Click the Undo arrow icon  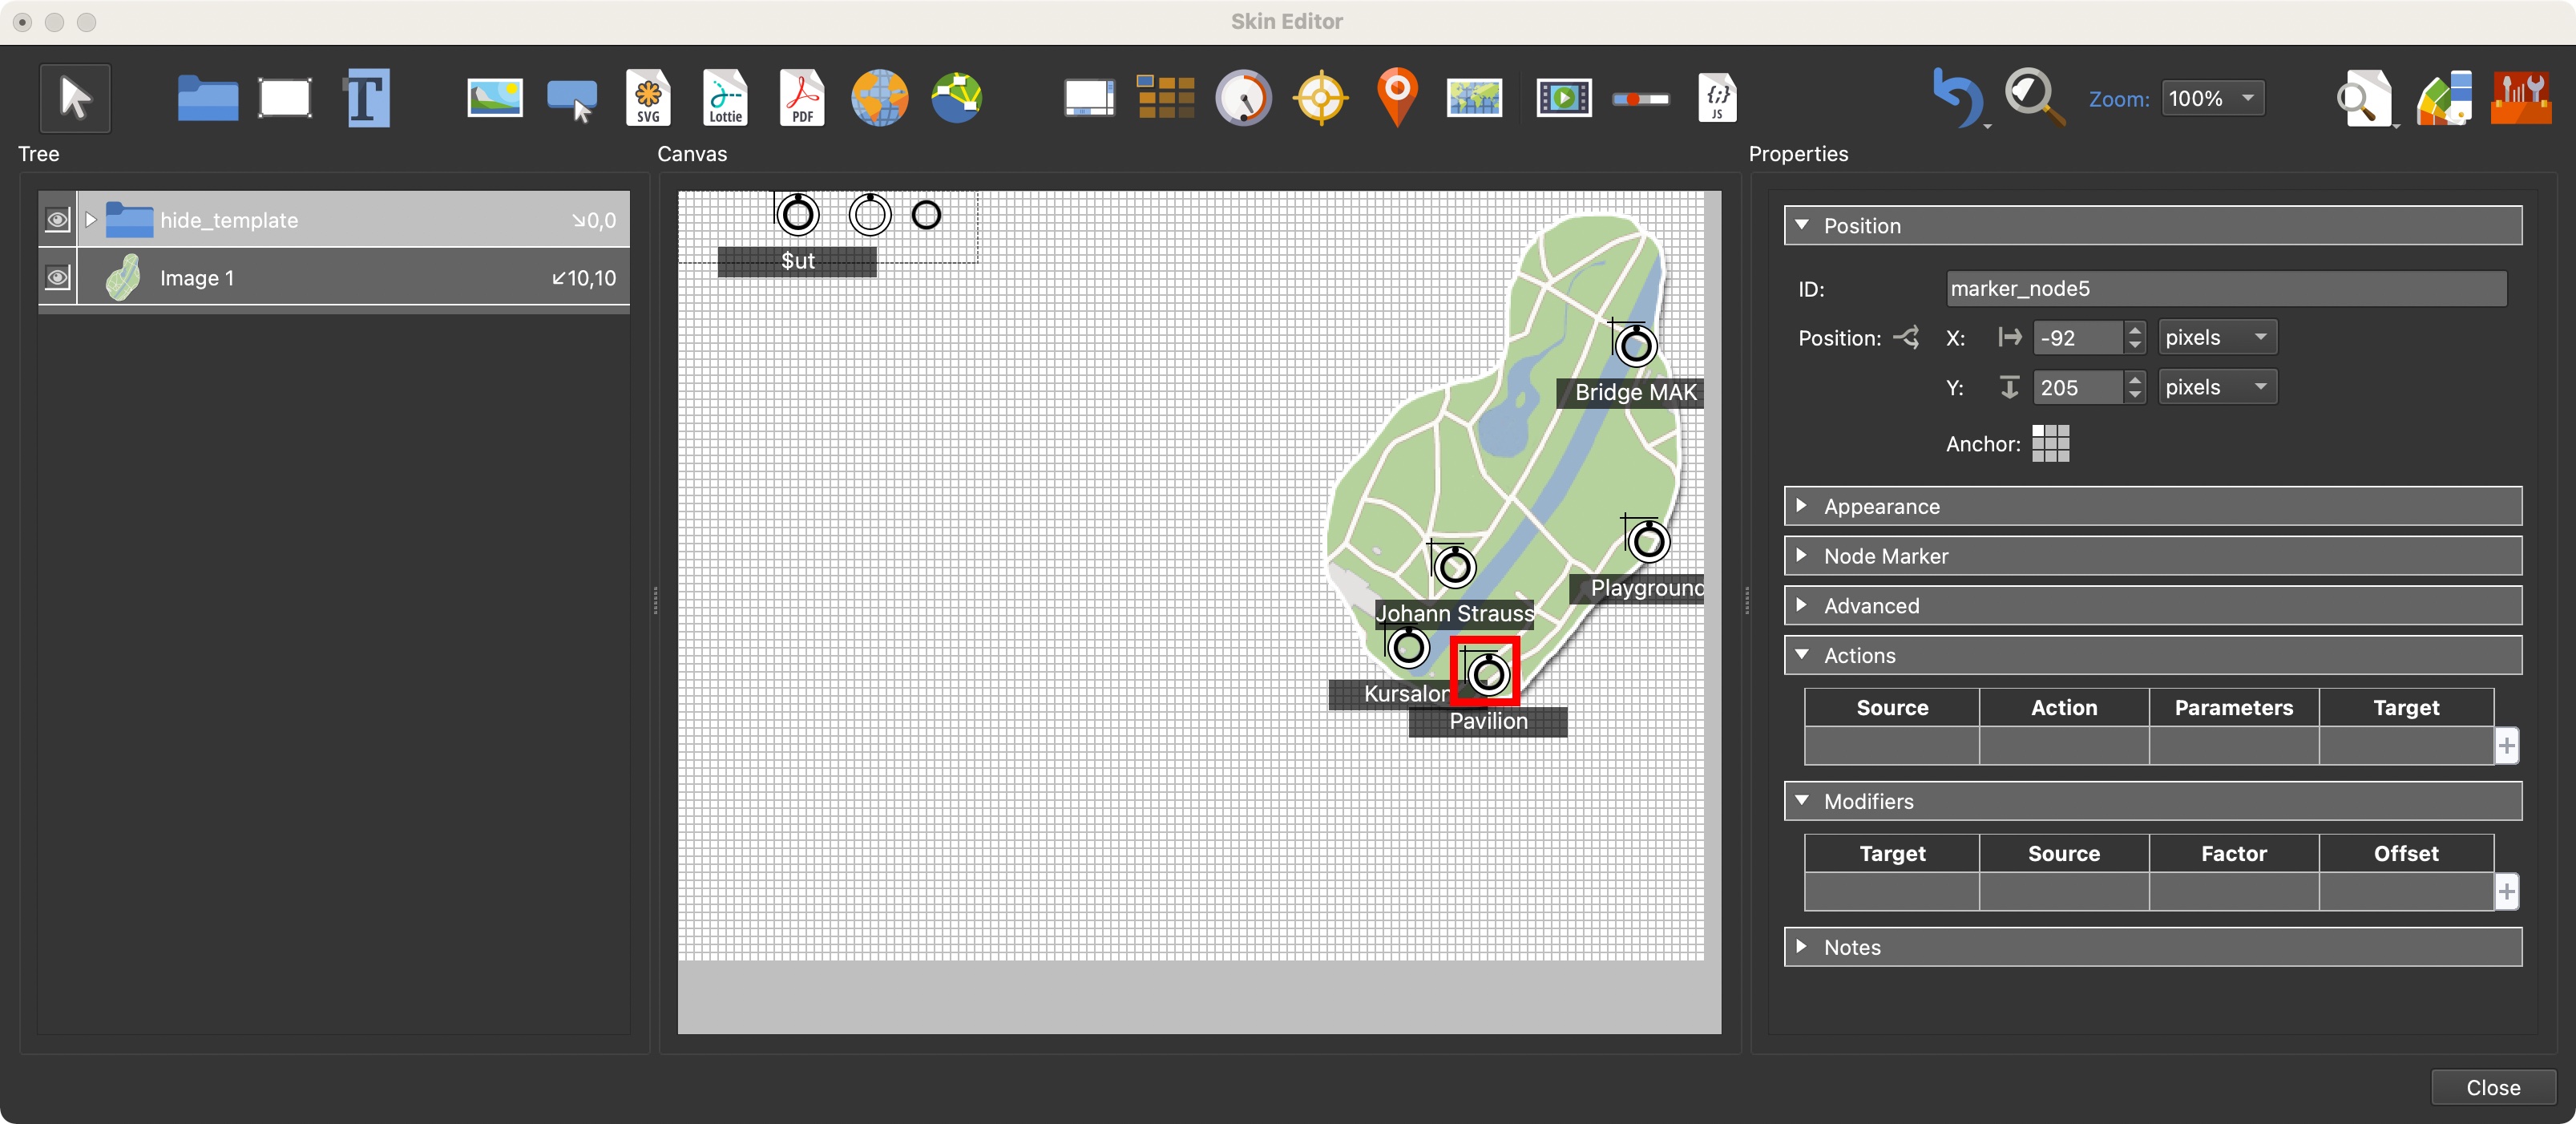[1956, 98]
